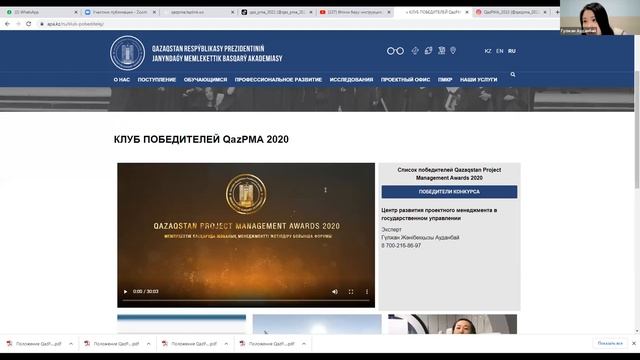Open the video more options menu
Viewport: 640px width, 360px height.
(x=367, y=291)
